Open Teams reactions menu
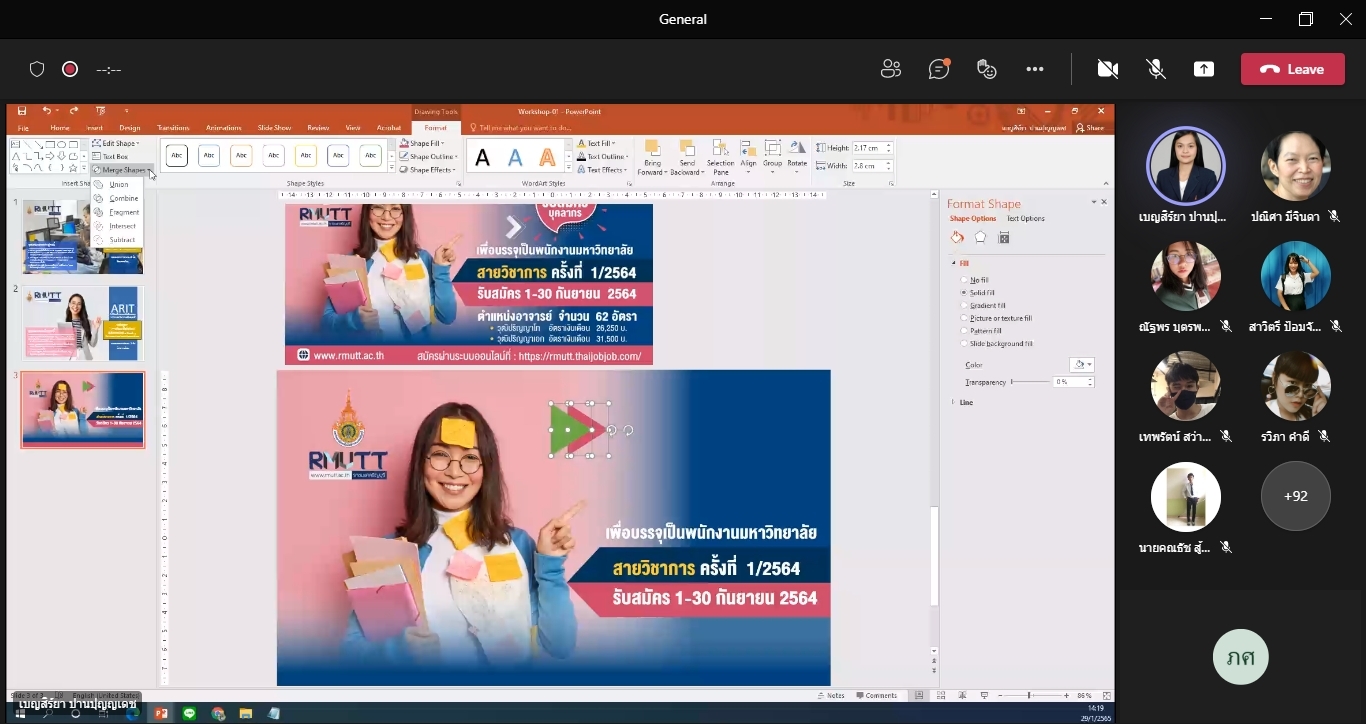The width and height of the screenshot is (1366, 724). point(987,69)
